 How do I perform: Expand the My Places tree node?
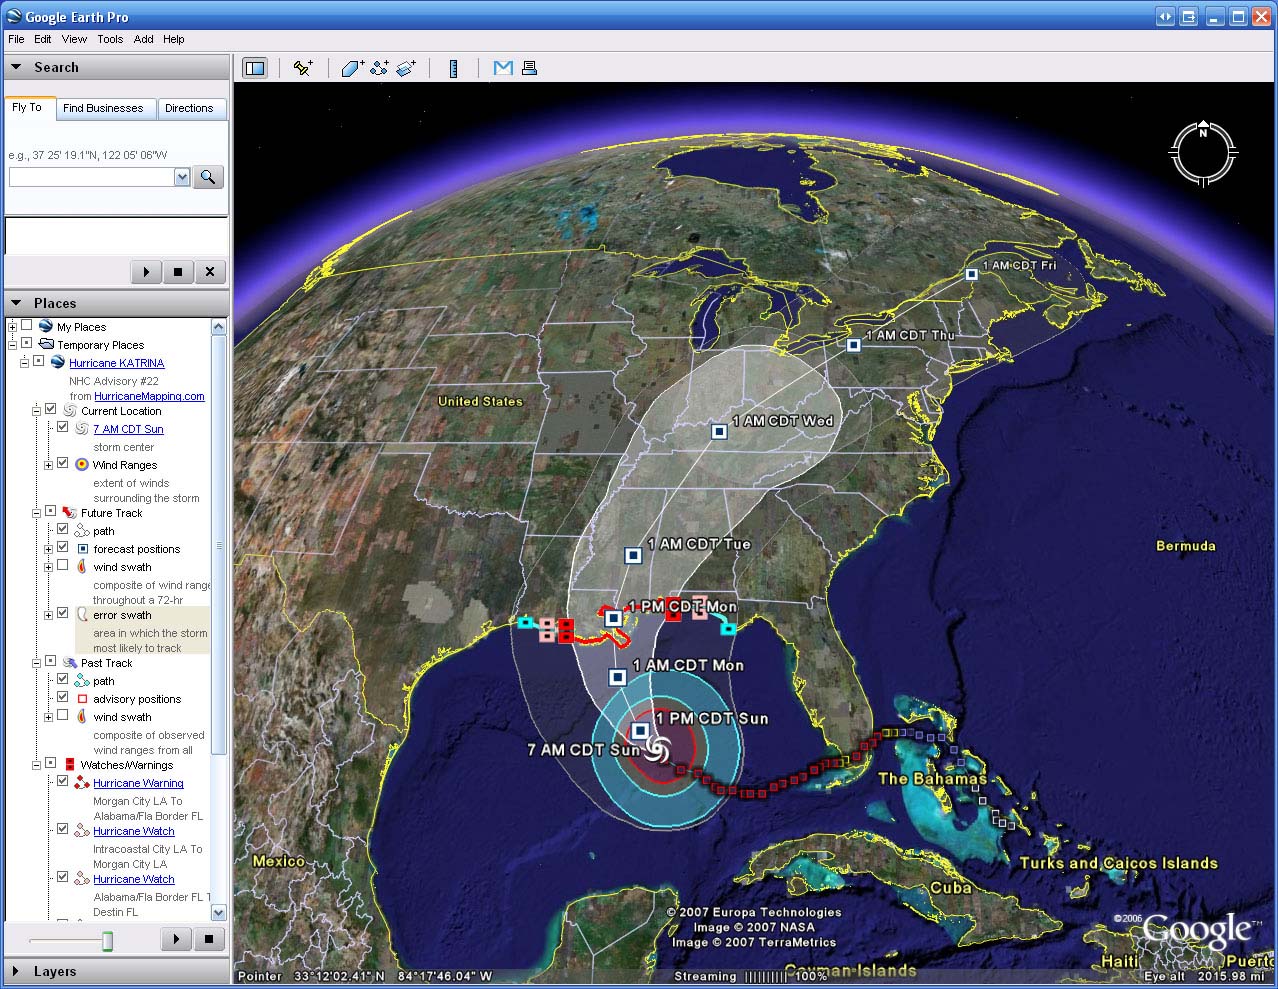12,327
